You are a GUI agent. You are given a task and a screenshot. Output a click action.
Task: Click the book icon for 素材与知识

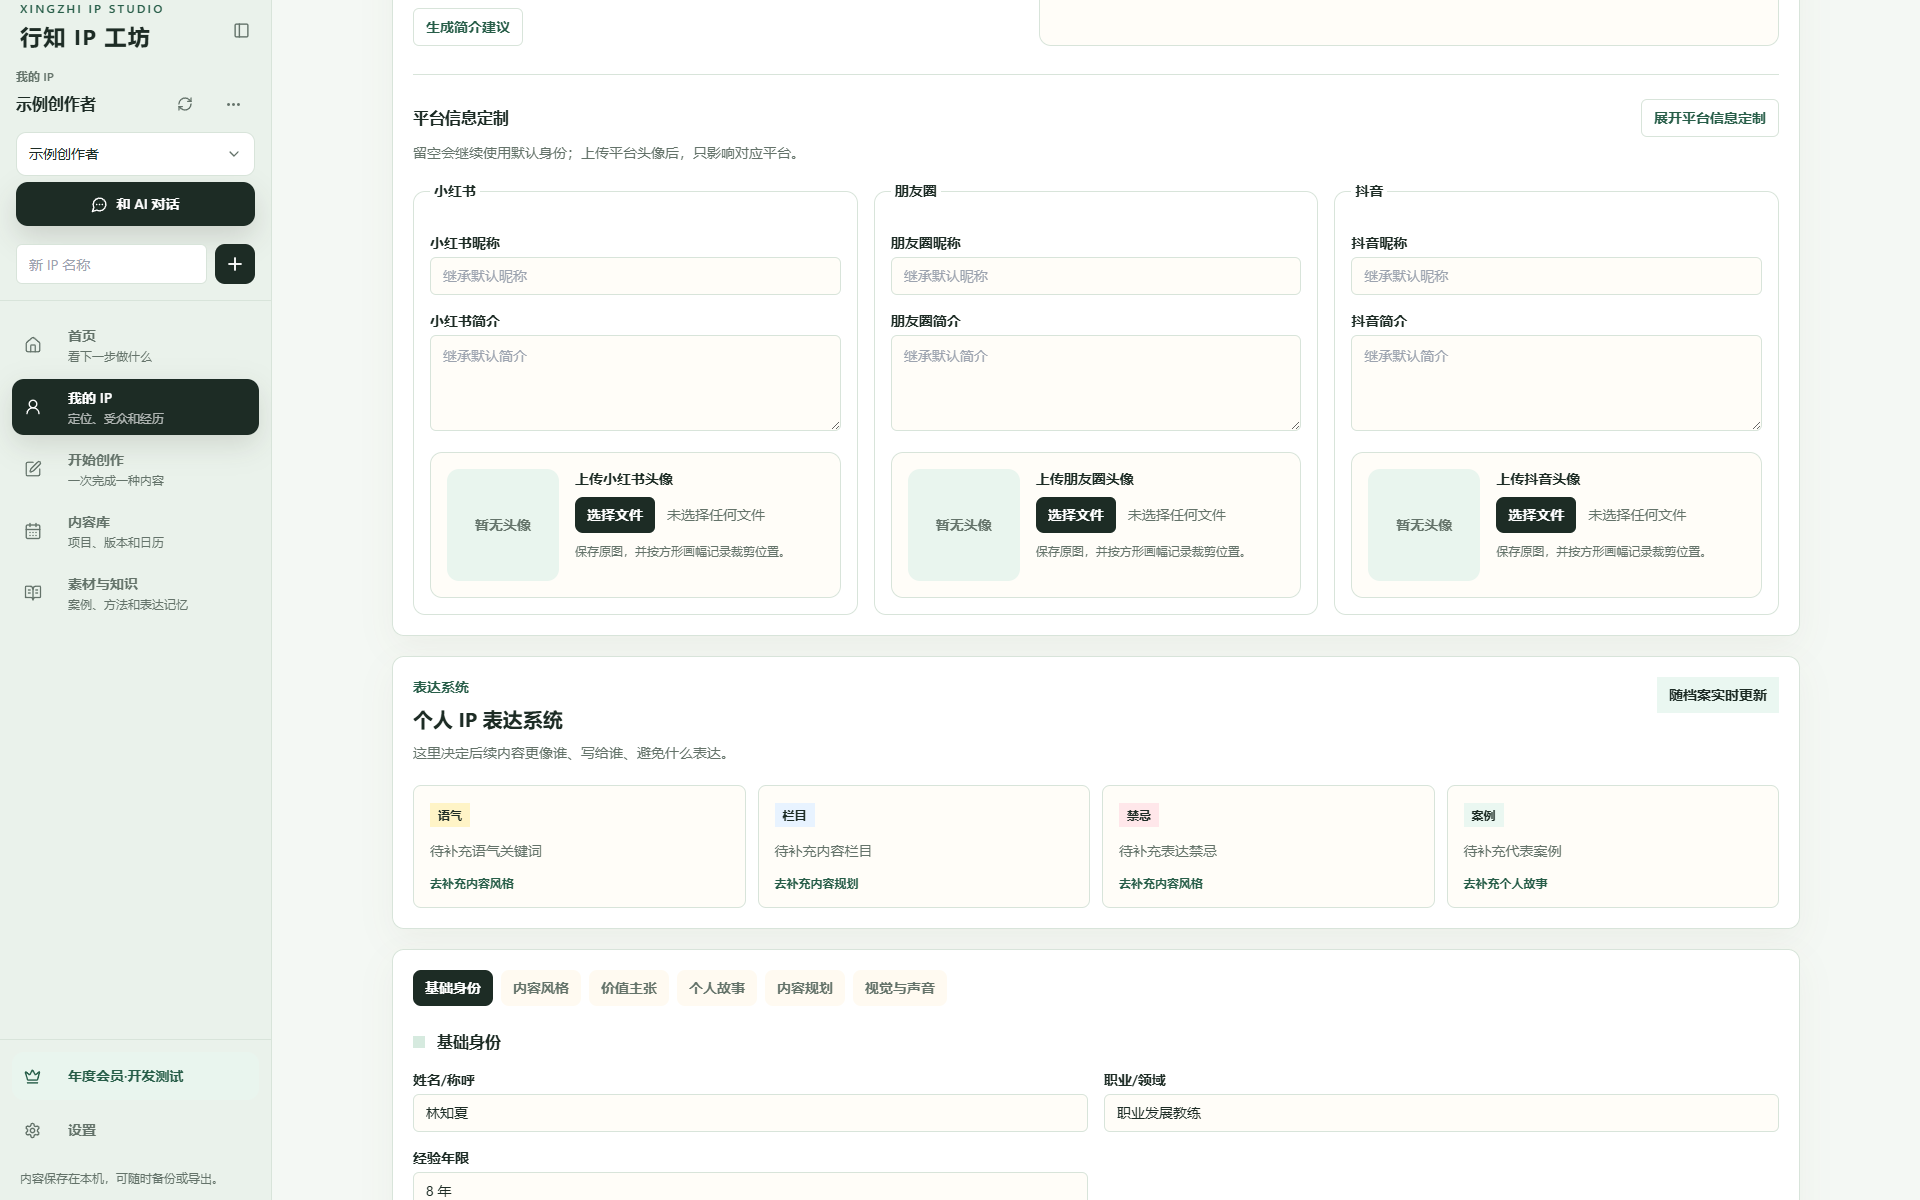coord(33,593)
